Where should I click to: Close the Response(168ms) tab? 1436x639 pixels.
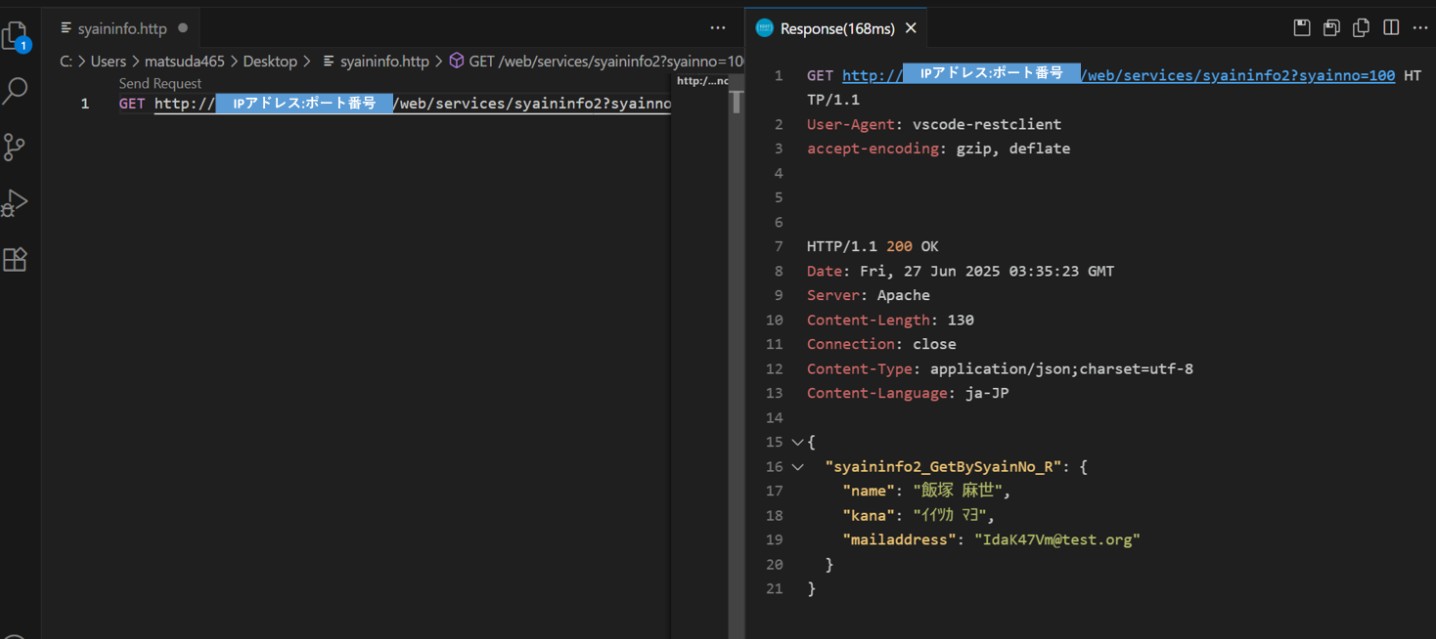pos(911,29)
